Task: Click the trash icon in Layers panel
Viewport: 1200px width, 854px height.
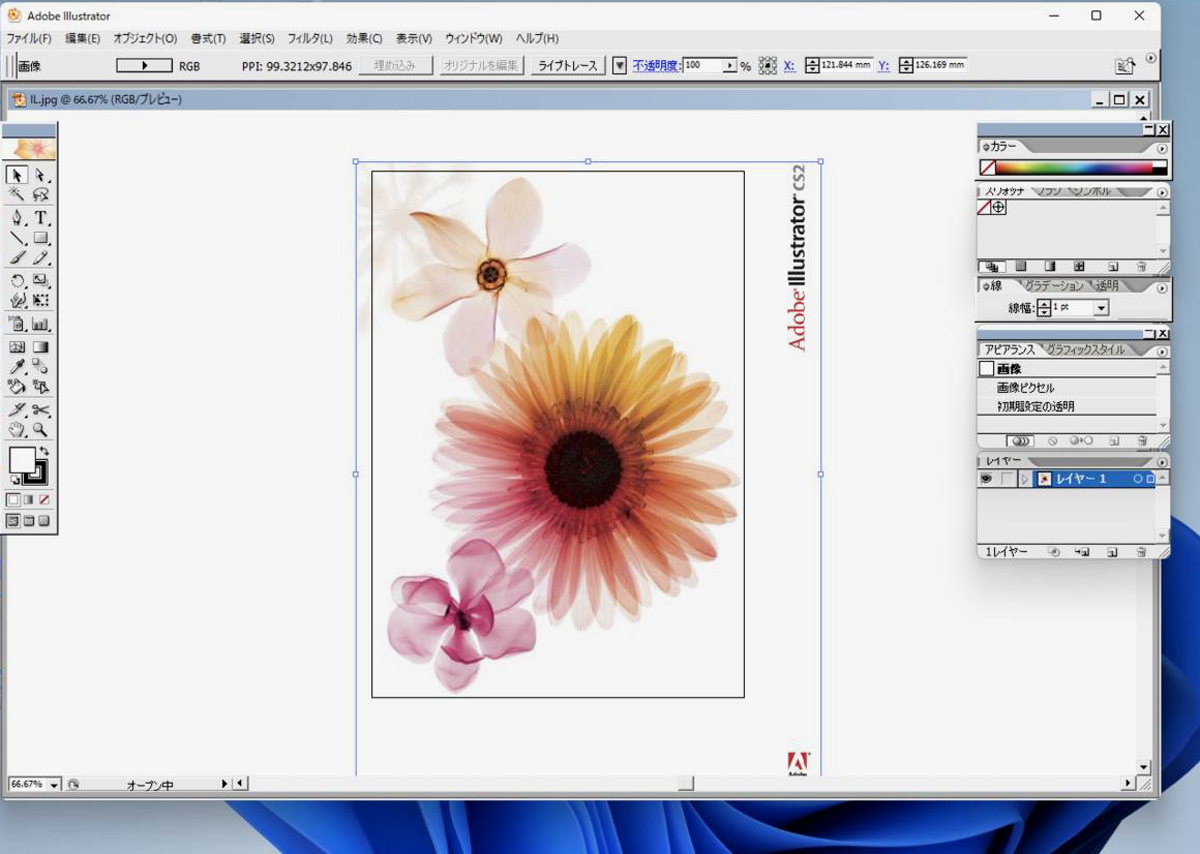Action: click(1141, 552)
